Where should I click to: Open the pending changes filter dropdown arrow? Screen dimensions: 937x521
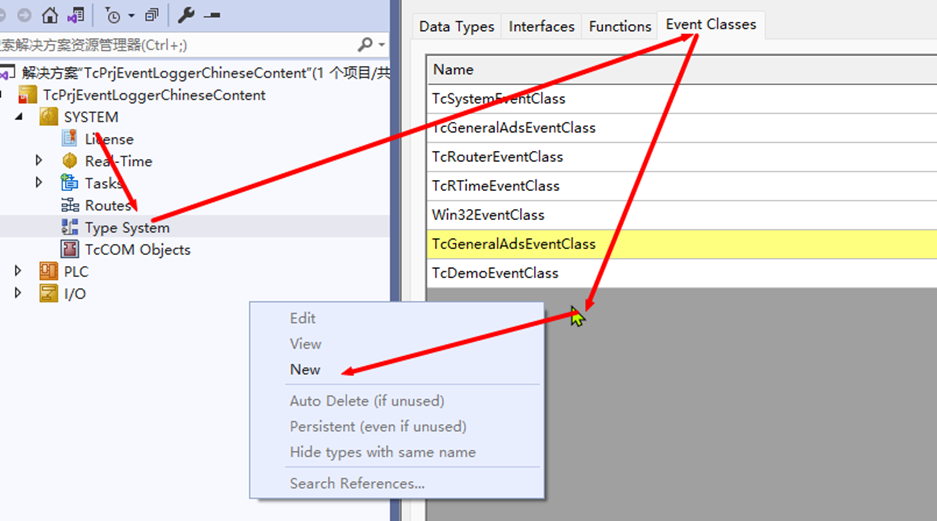point(131,16)
